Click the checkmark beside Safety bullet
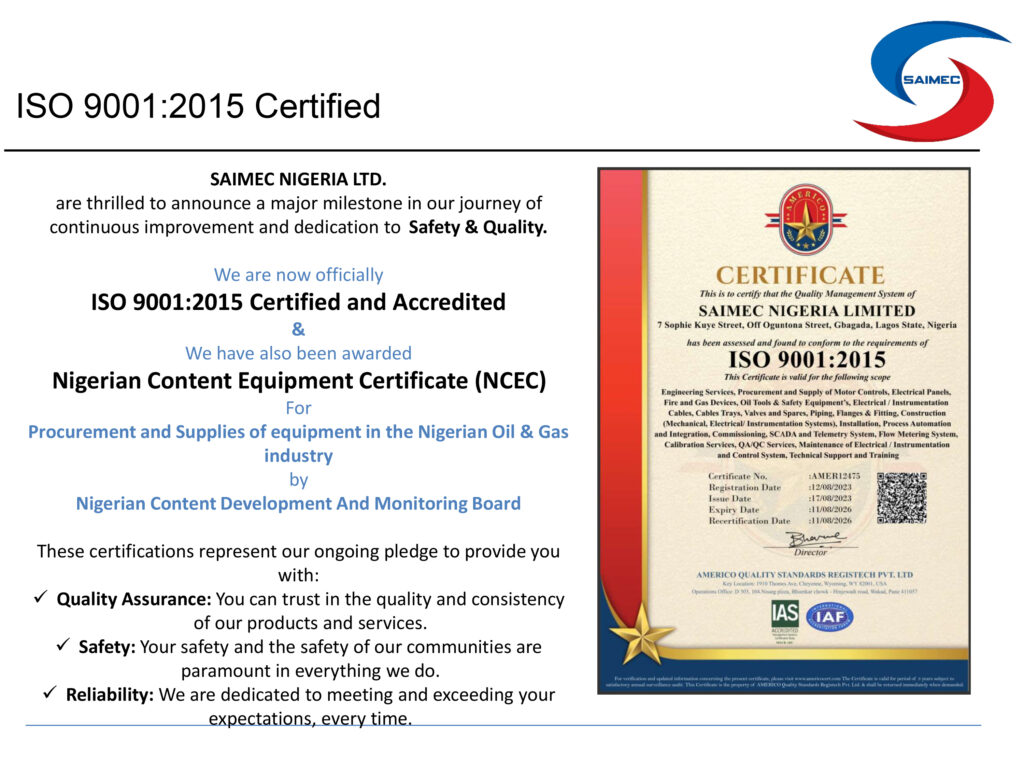This screenshot has width=1024, height=768. click(64, 646)
